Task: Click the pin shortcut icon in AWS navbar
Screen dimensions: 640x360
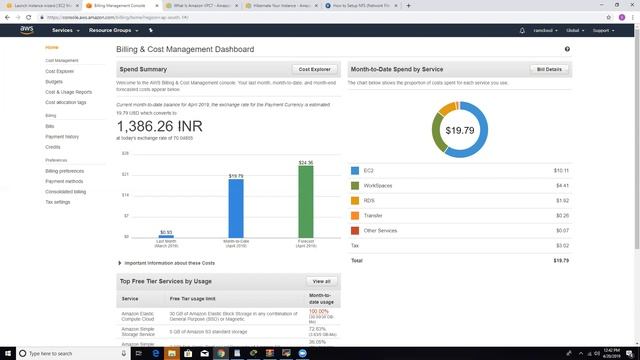Action: click(151, 30)
